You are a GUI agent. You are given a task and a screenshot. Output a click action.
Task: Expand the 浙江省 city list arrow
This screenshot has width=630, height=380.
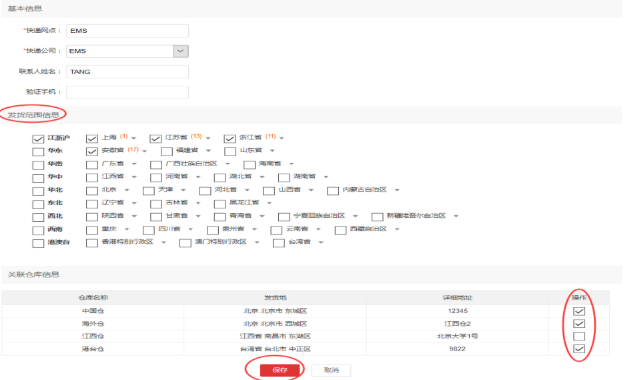282,138
